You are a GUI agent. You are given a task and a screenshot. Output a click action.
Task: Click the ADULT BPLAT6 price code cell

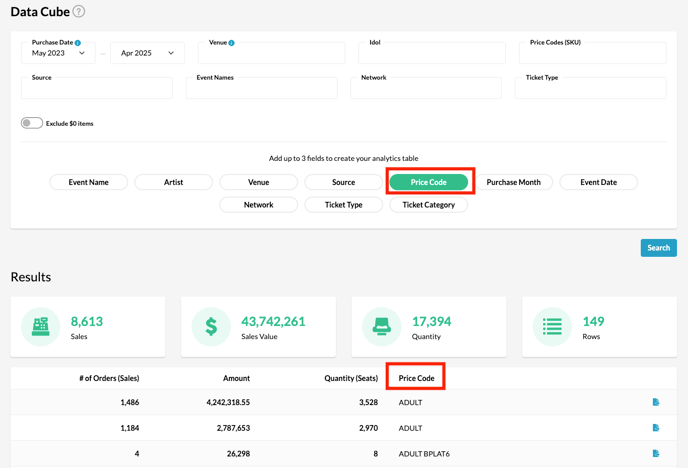coord(424,454)
